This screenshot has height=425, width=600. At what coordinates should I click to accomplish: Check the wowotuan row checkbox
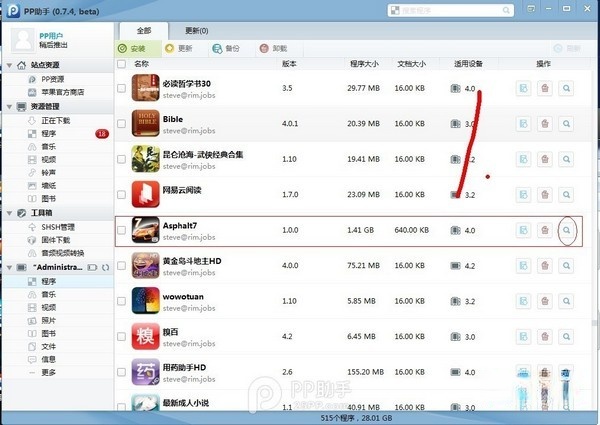pyautogui.click(x=121, y=301)
